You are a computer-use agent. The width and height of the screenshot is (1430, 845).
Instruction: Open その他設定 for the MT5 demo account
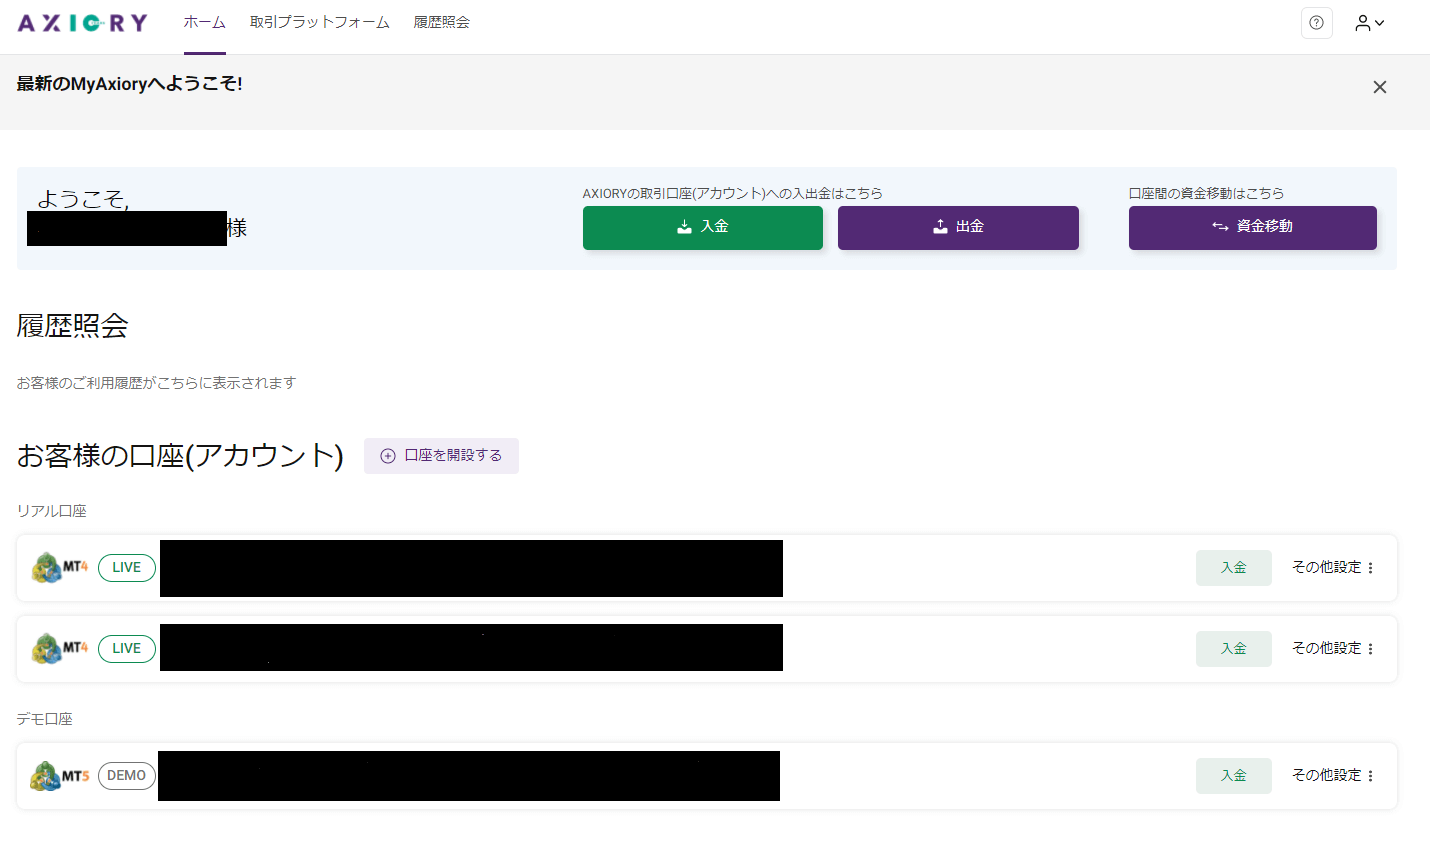tap(1333, 775)
